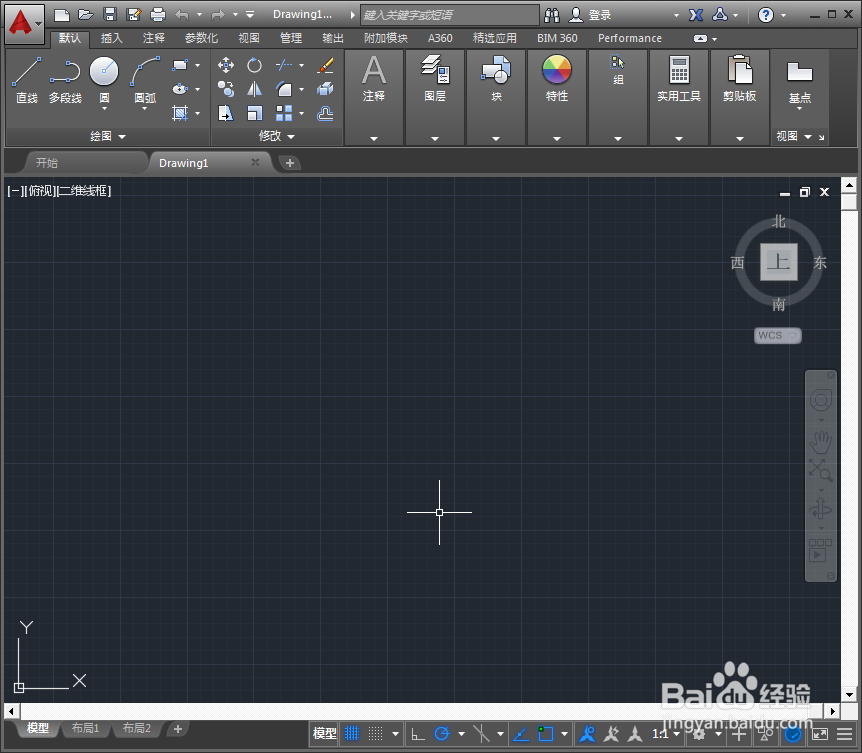Open the WCS coordinate system dropdown
The image size is (862, 753).
pyautogui.click(x=777, y=335)
